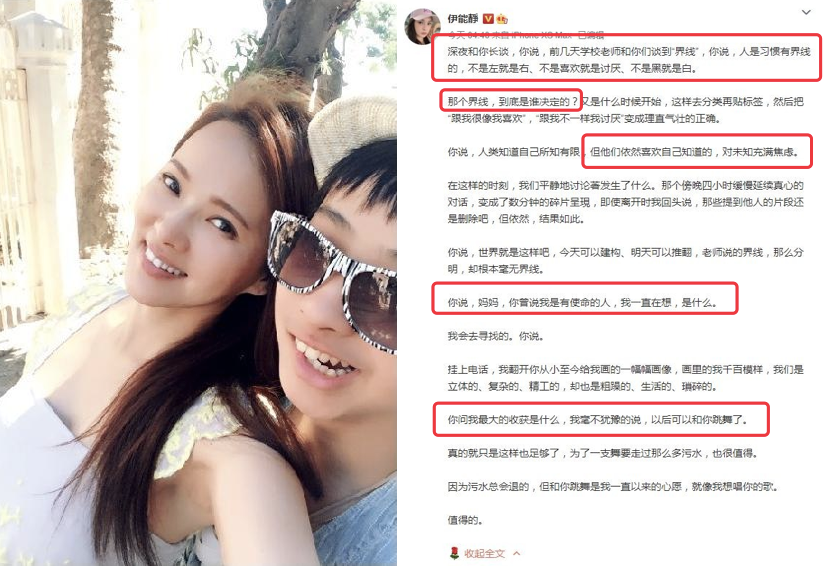This screenshot has width=825, height=567.
Task: Click the final line 值得的。
Action: (465, 520)
